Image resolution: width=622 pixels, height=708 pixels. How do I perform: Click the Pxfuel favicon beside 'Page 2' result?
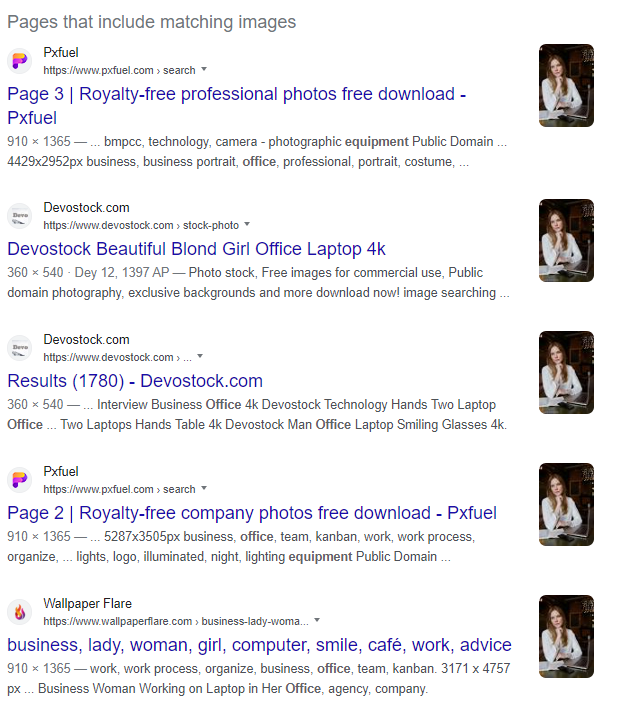19,480
